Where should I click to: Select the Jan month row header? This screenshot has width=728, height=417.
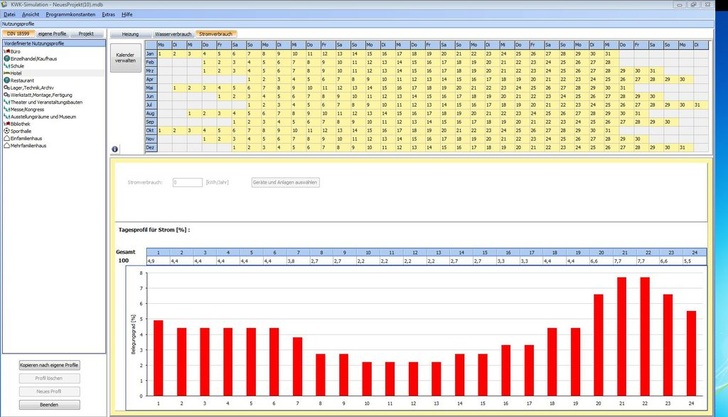pyautogui.click(x=151, y=53)
